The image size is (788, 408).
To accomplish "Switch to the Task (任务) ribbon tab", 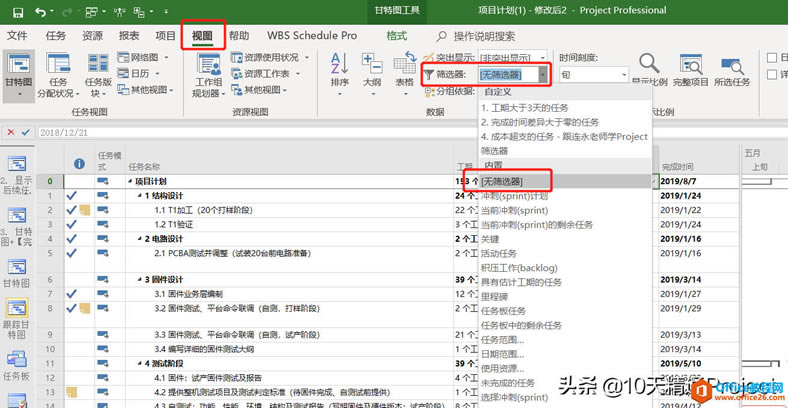I will click(x=55, y=36).
